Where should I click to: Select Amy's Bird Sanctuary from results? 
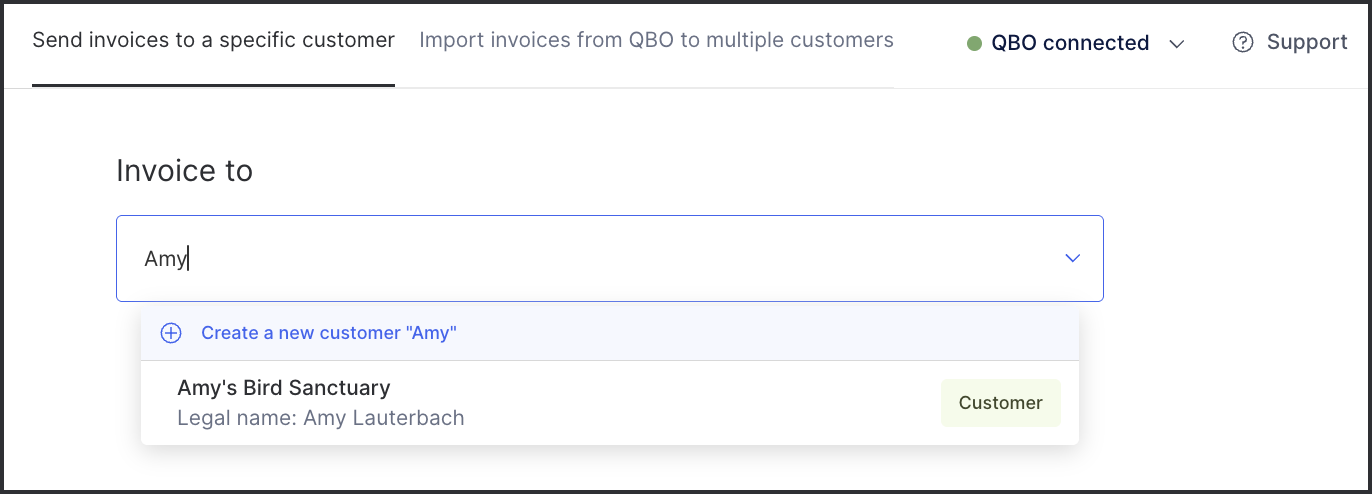click(610, 402)
